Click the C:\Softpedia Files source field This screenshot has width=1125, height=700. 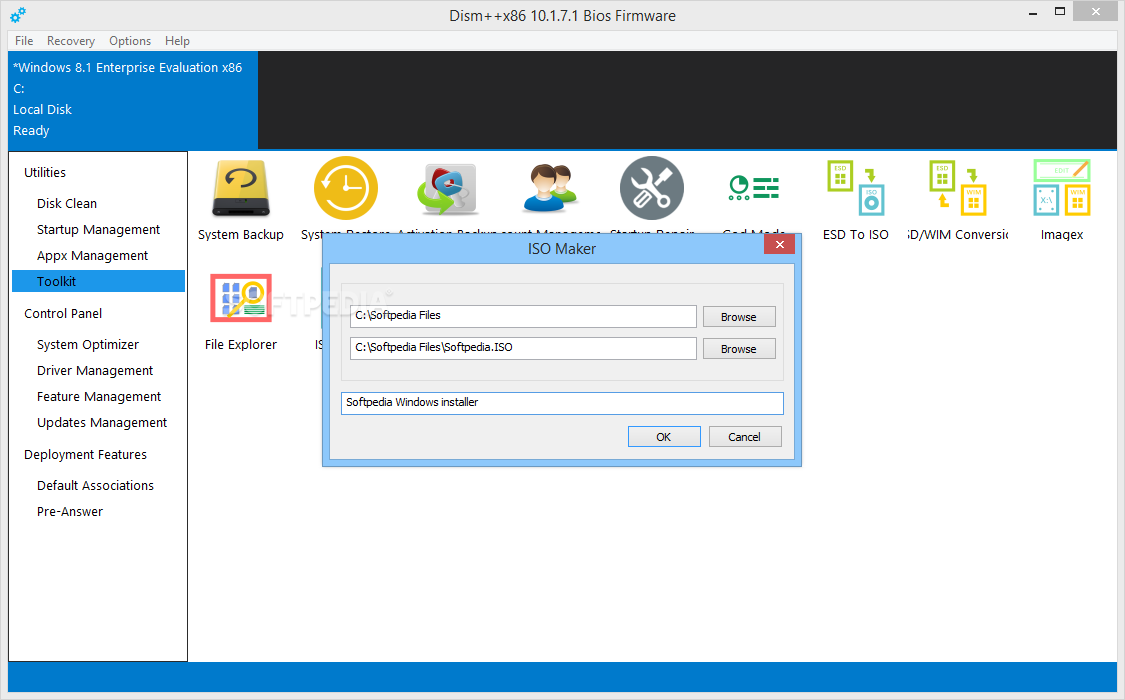click(523, 316)
